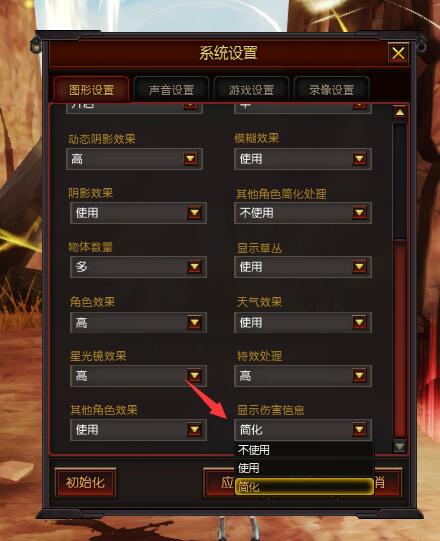The height and width of the screenshot is (541, 440).
Task: Click the scrollbar up arrow icon
Action: (400, 112)
